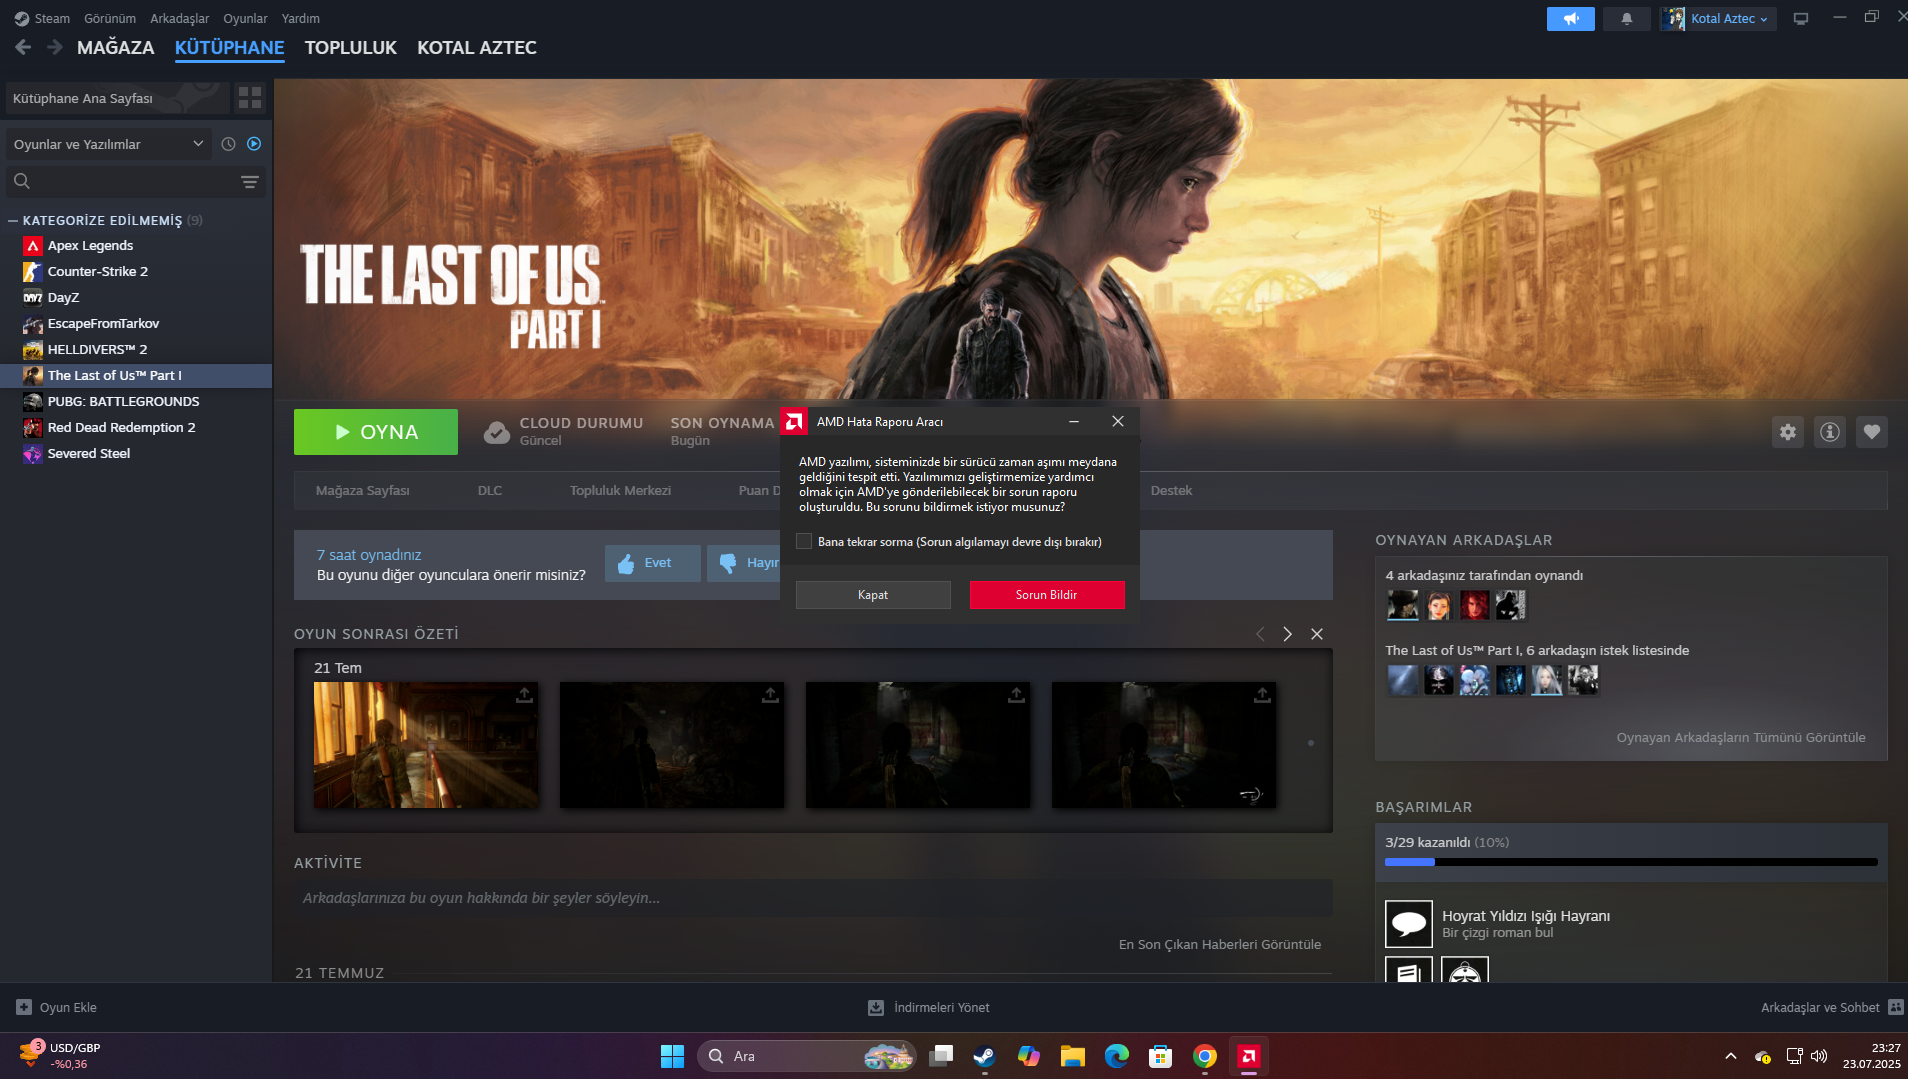
Task: Open the Oyunlar menu
Action: 245,18
